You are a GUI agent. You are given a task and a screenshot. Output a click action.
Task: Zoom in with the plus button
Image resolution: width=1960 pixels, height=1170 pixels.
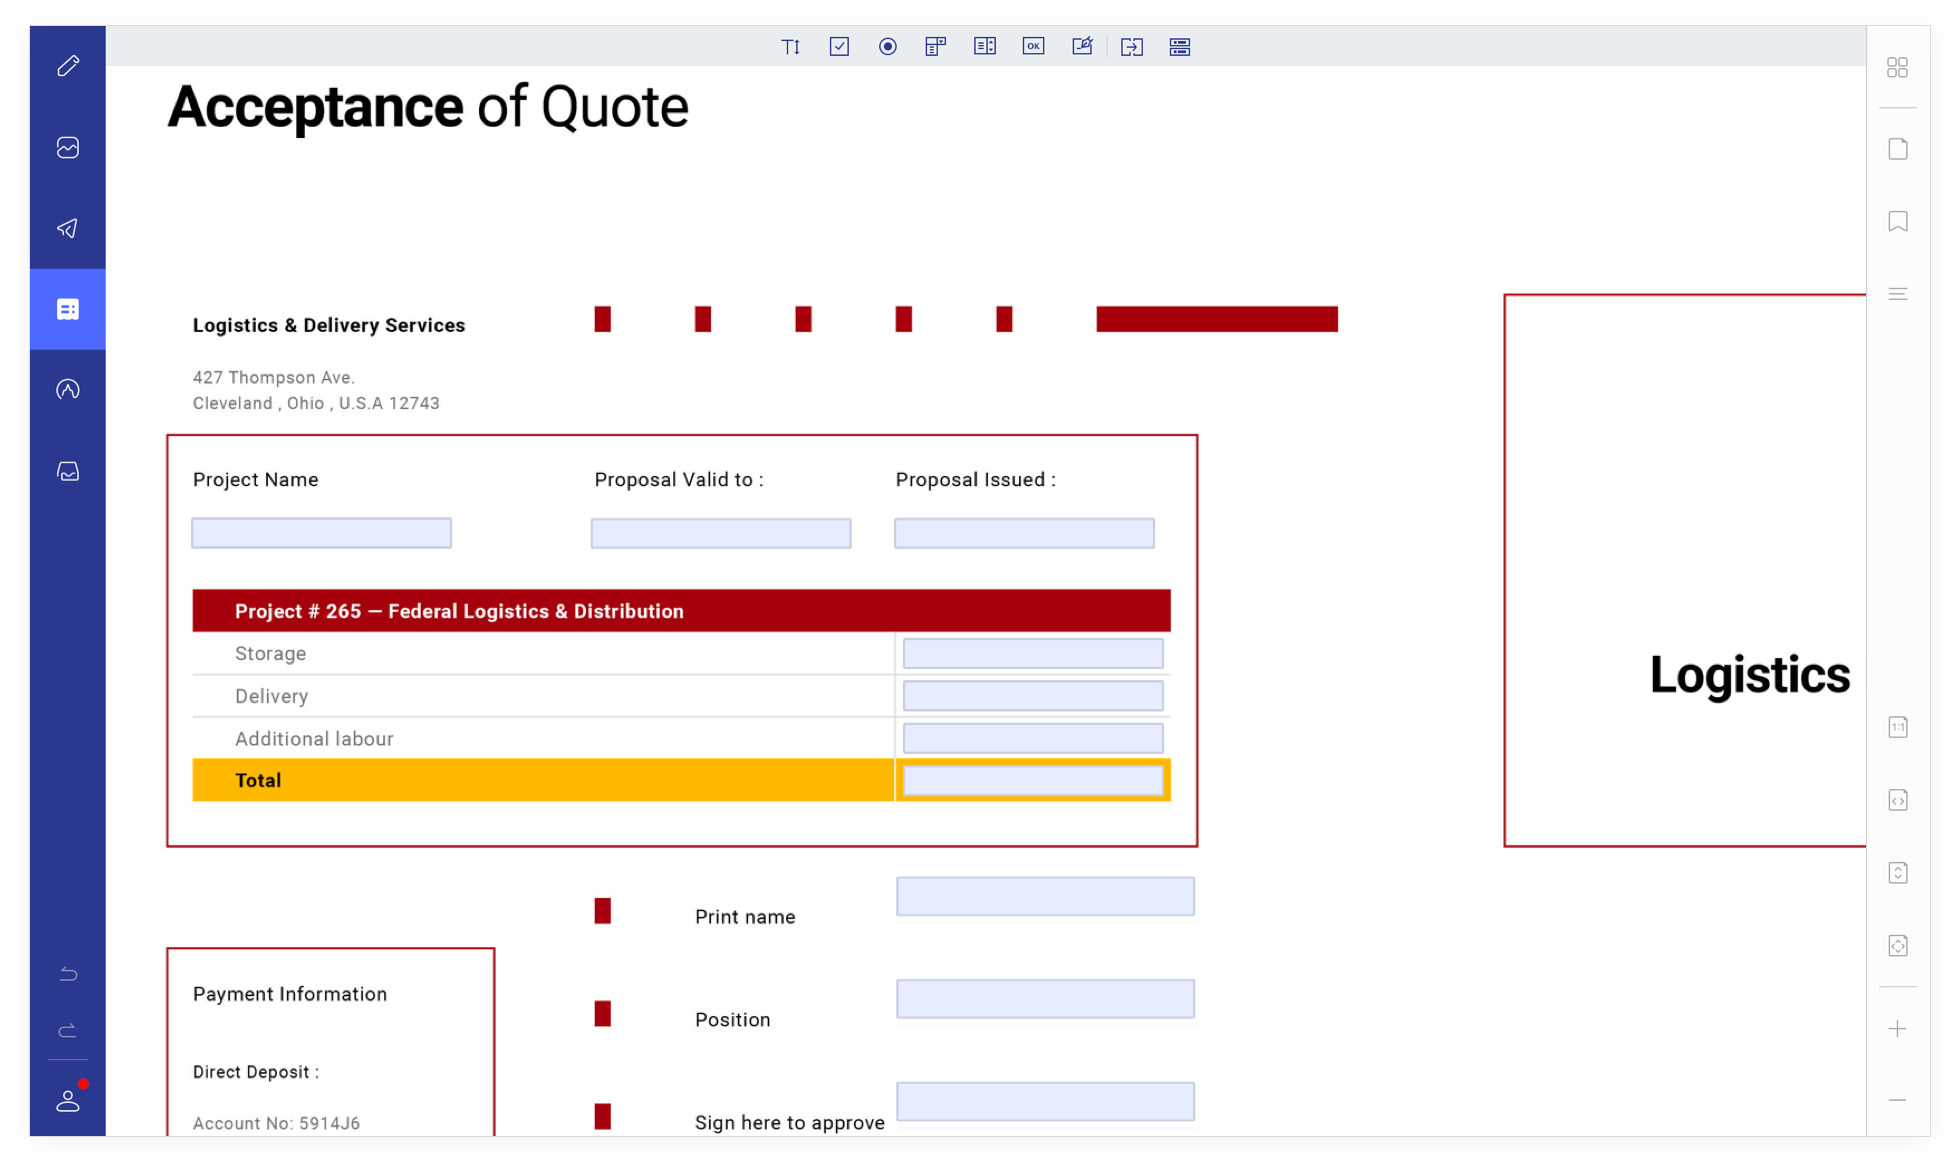pyautogui.click(x=1897, y=1029)
